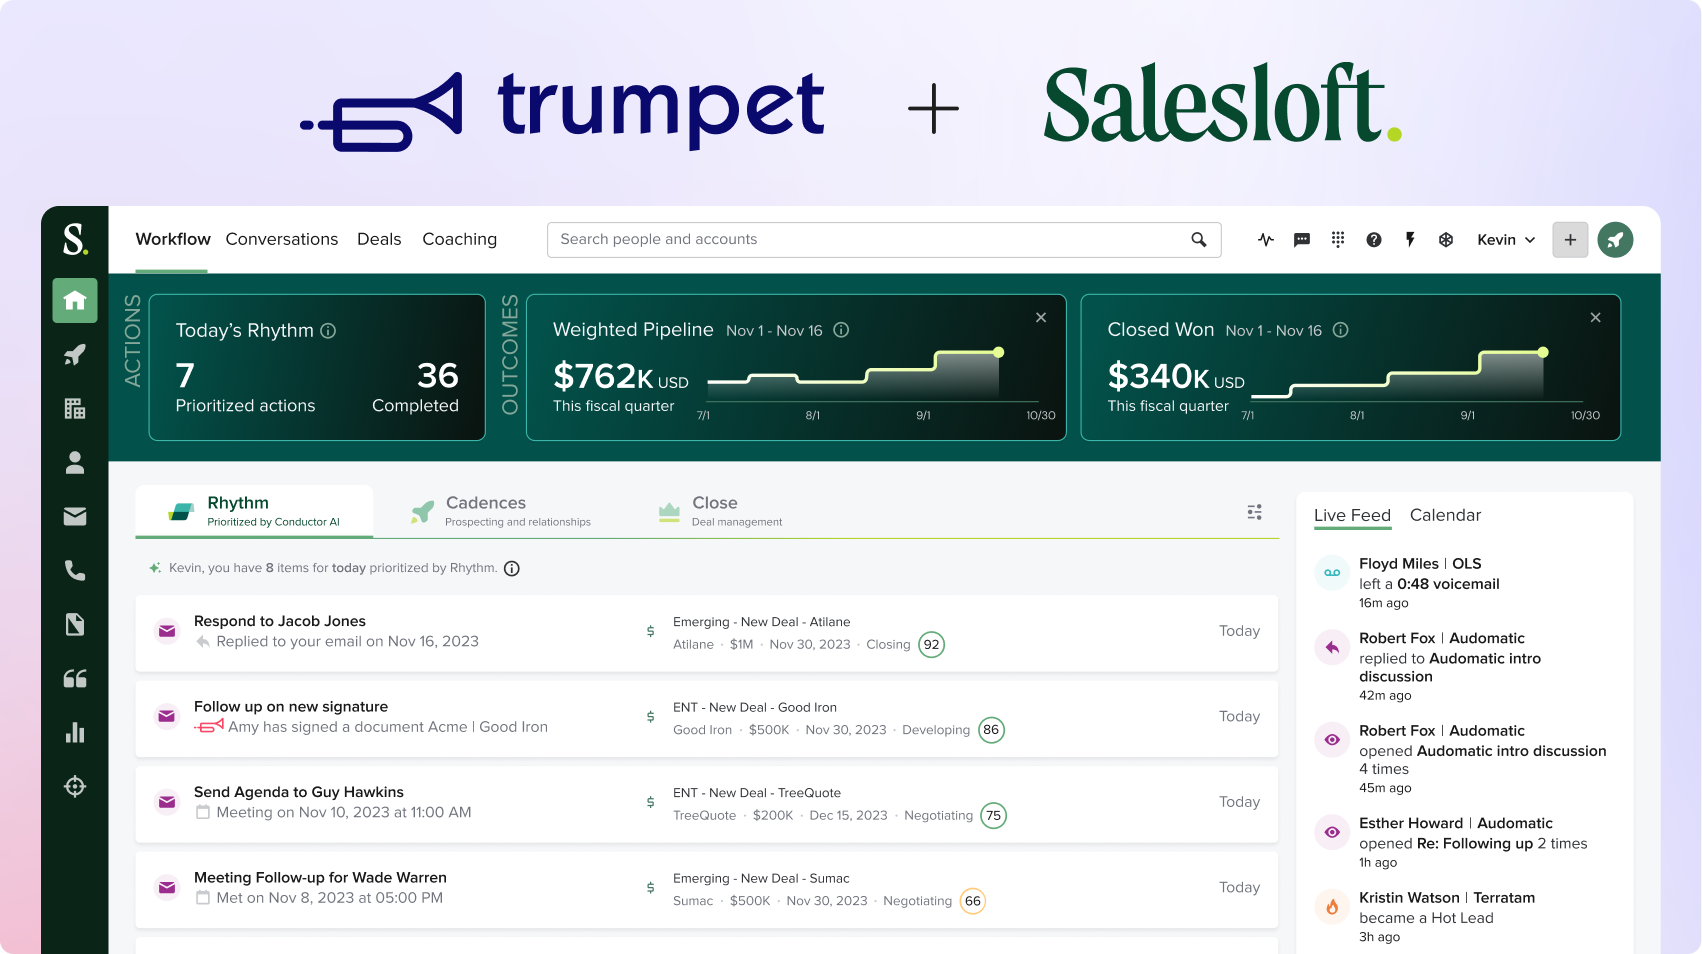Click the help question mark icon
Screen dimensions: 1702x954
tap(1373, 239)
